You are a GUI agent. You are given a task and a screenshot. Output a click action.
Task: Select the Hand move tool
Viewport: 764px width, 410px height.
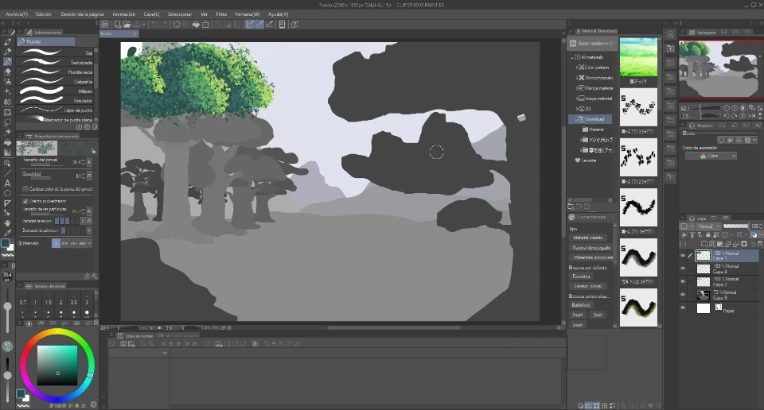point(7,224)
